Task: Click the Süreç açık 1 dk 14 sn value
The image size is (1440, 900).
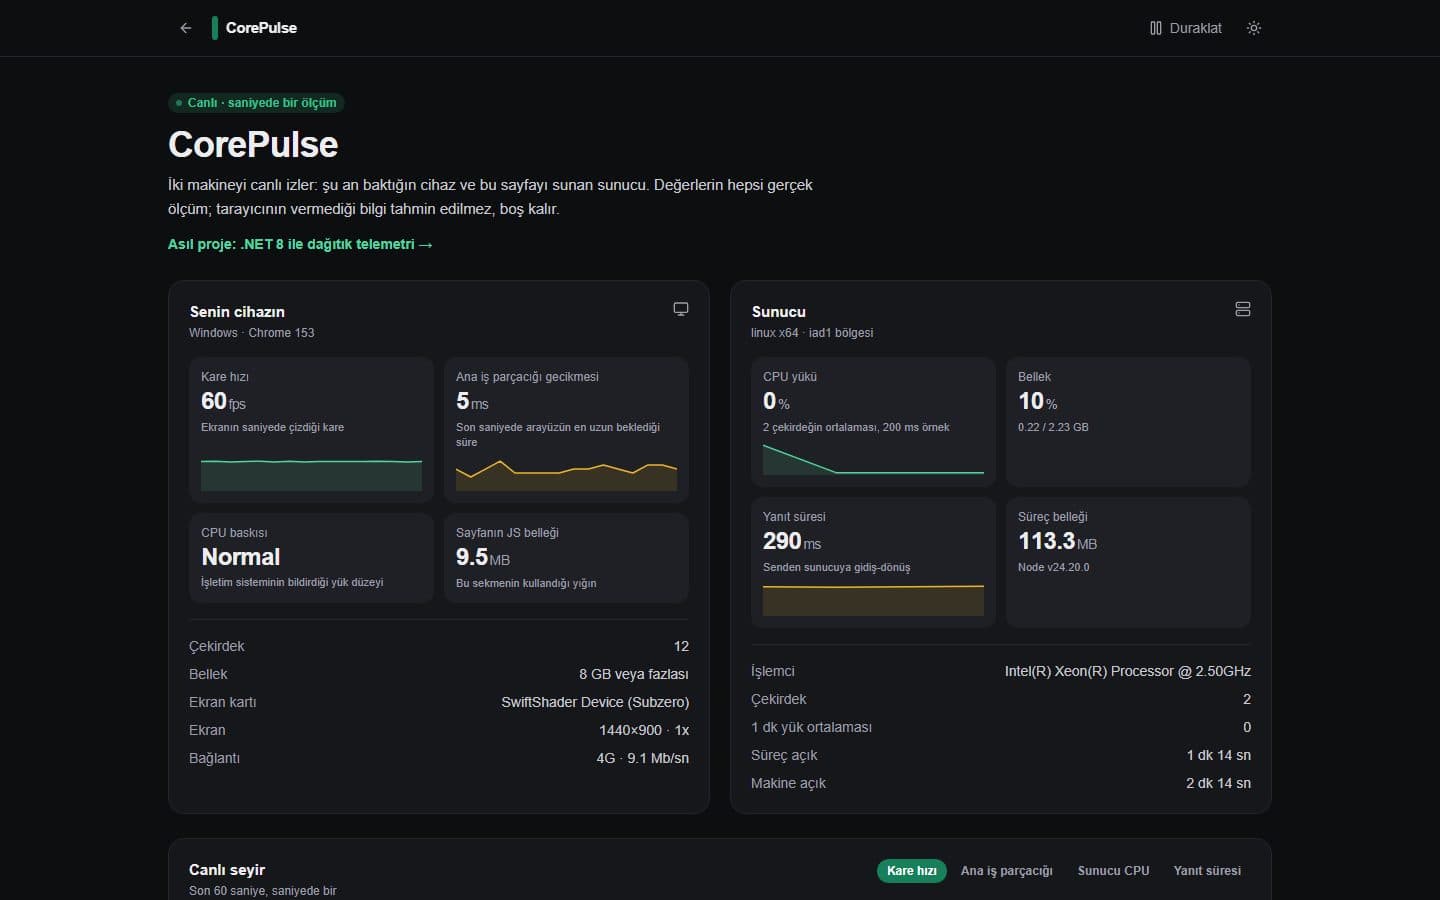Action: coord(1219,755)
